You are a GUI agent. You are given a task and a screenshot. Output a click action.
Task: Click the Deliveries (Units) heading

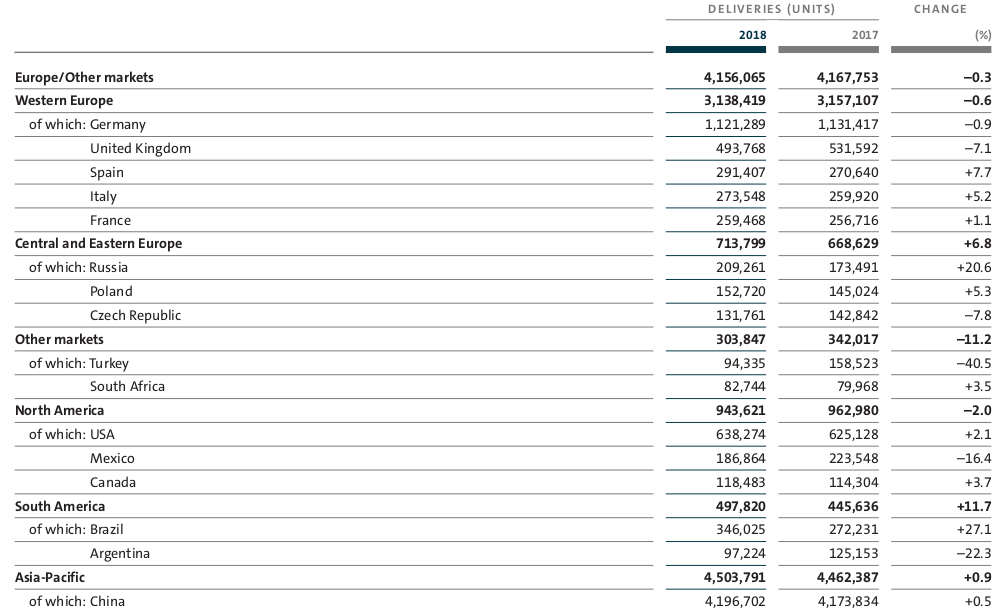(x=771, y=9)
